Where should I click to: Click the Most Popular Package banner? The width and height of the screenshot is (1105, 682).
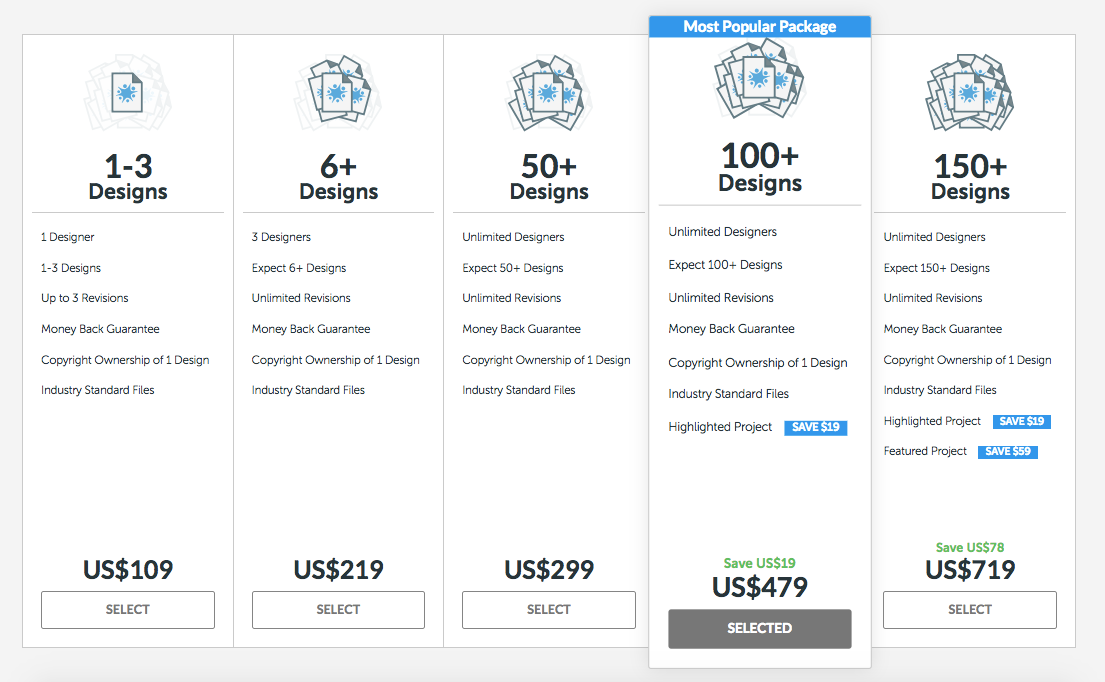[760, 27]
